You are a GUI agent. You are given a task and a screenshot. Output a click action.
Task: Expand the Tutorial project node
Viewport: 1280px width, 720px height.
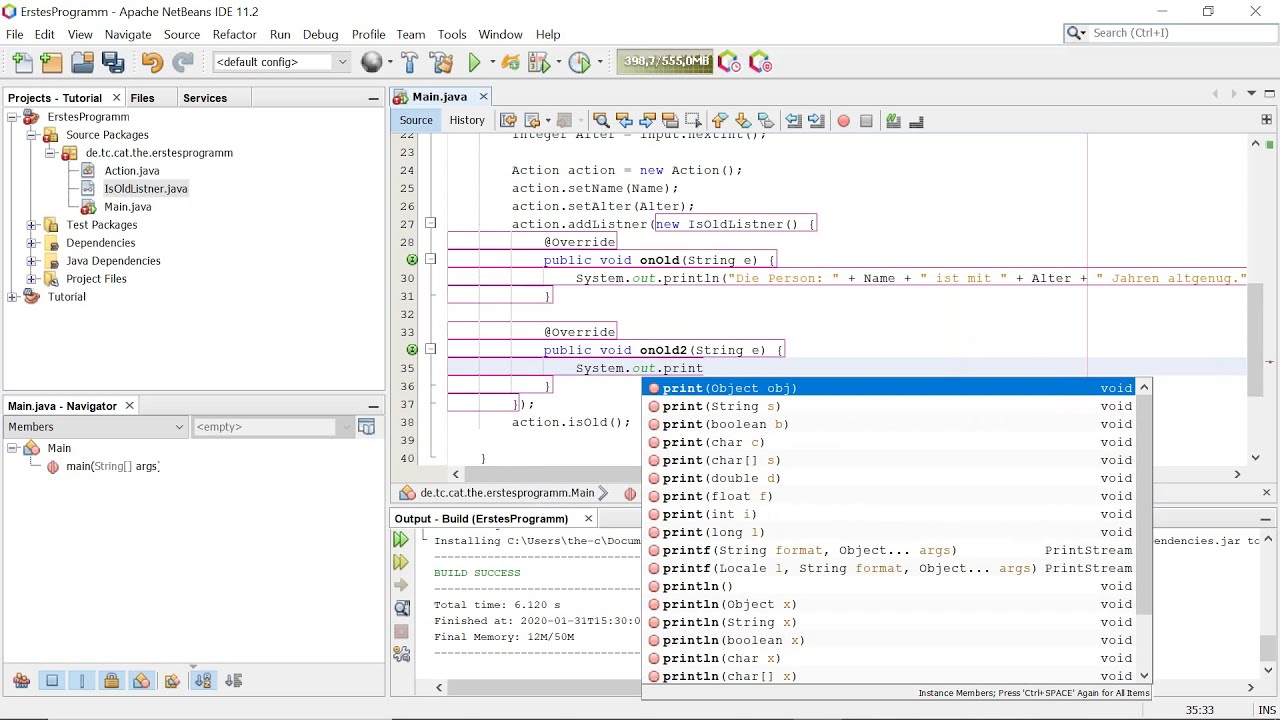tap(12, 297)
